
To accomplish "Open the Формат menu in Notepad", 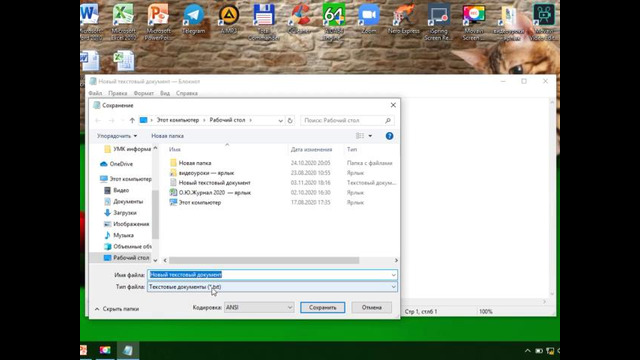I will point(144,93).
